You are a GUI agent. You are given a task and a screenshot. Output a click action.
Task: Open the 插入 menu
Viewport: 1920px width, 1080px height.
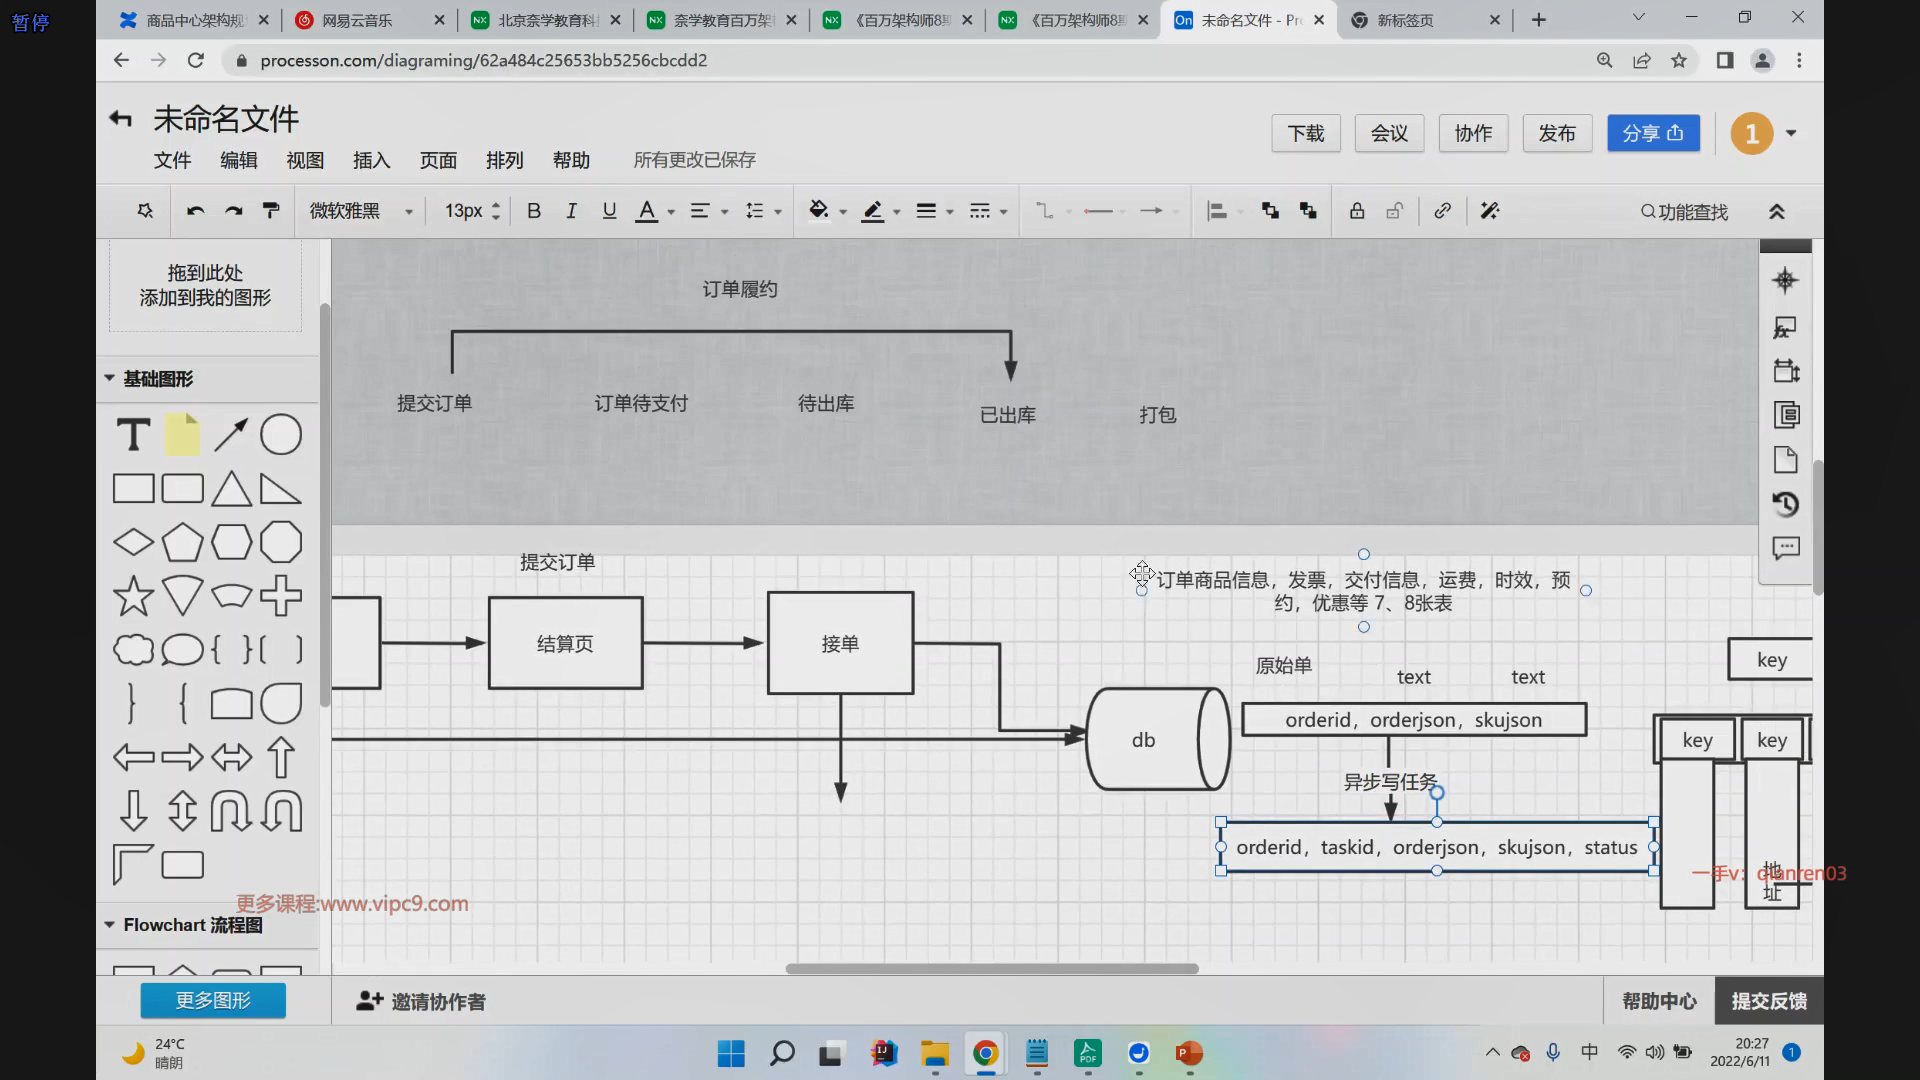[371, 160]
